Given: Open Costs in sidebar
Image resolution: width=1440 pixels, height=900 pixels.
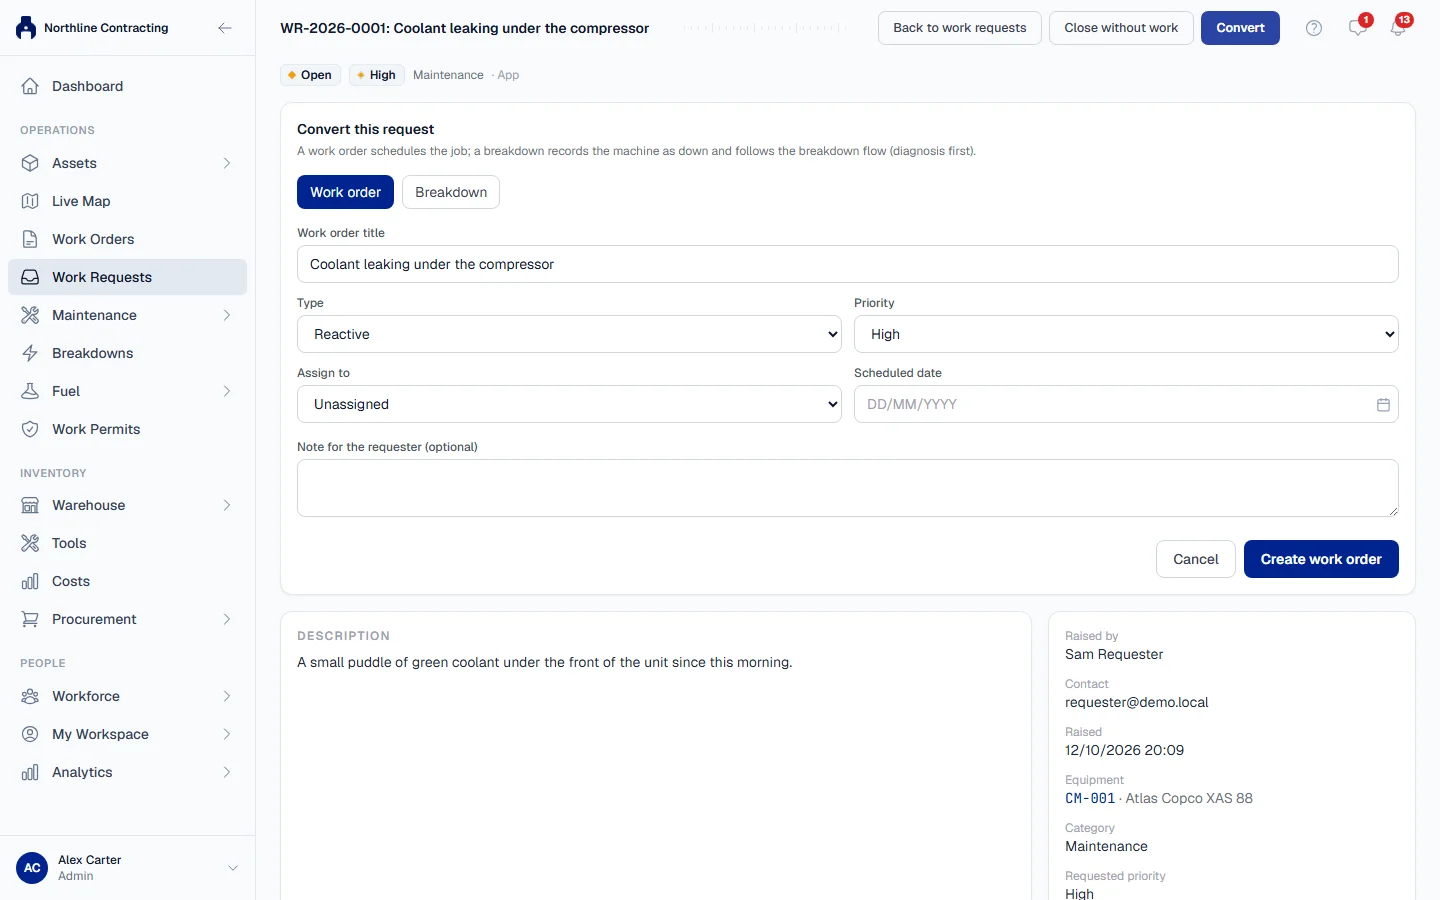Looking at the screenshot, I should [127, 581].
